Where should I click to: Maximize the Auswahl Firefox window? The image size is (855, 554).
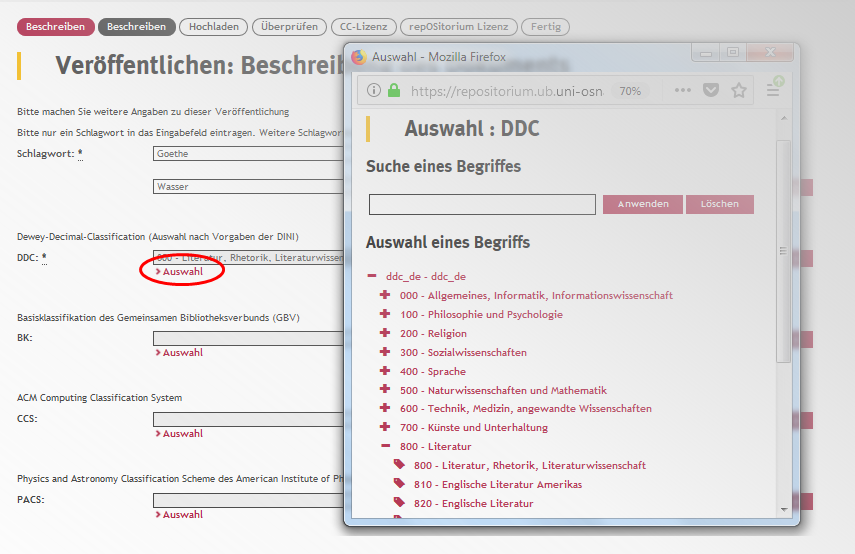(x=733, y=53)
